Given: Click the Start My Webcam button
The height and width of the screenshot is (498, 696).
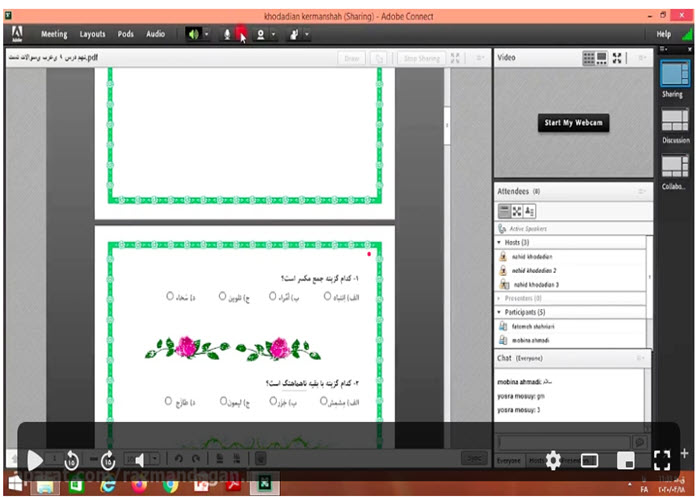Looking at the screenshot, I should tap(573, 123).
